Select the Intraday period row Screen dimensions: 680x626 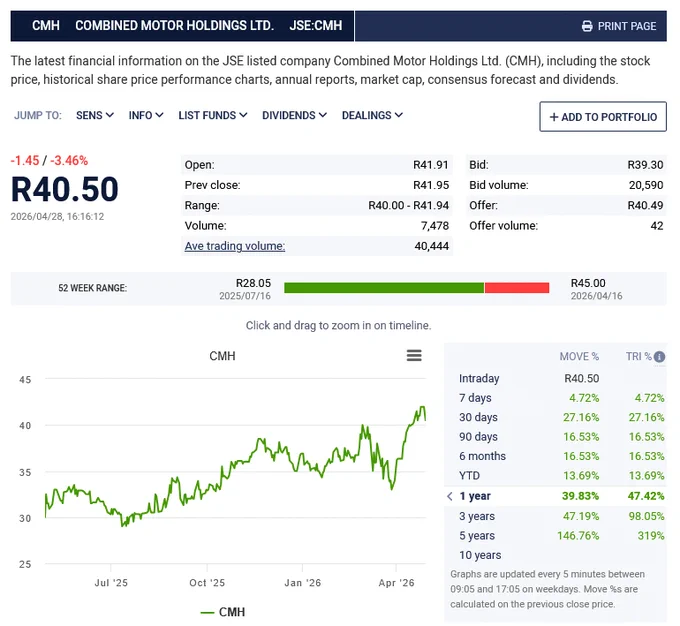click(556, 378)
